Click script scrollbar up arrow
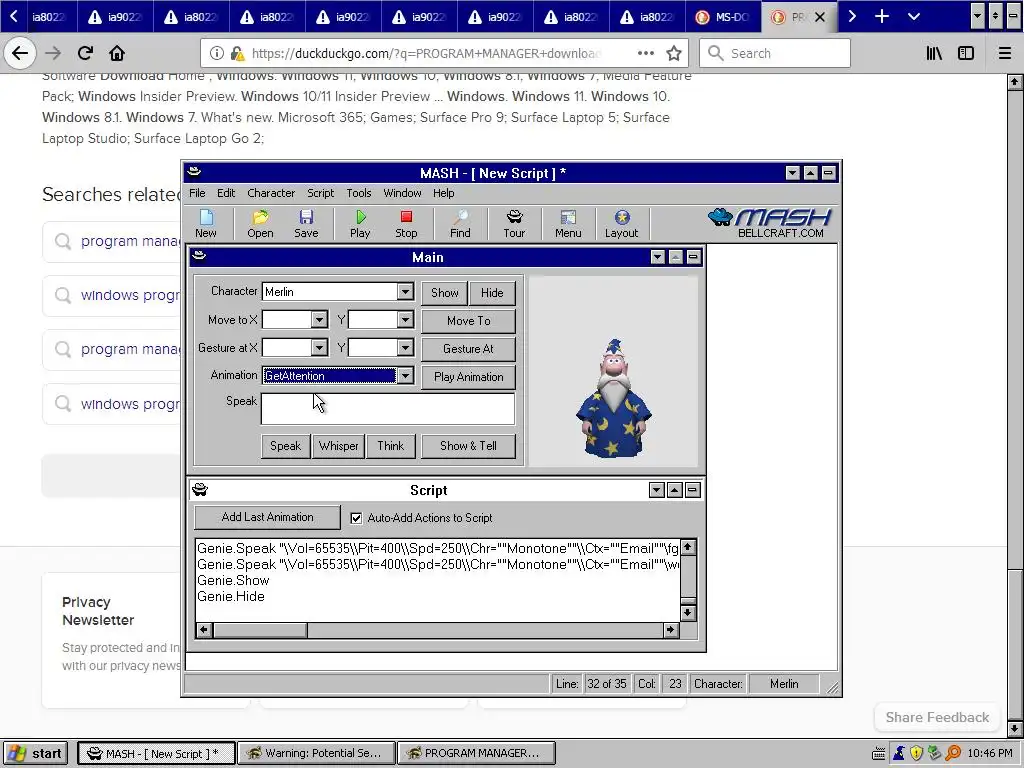This screenshot has width=1024, height=768. (x=688, y=547)
